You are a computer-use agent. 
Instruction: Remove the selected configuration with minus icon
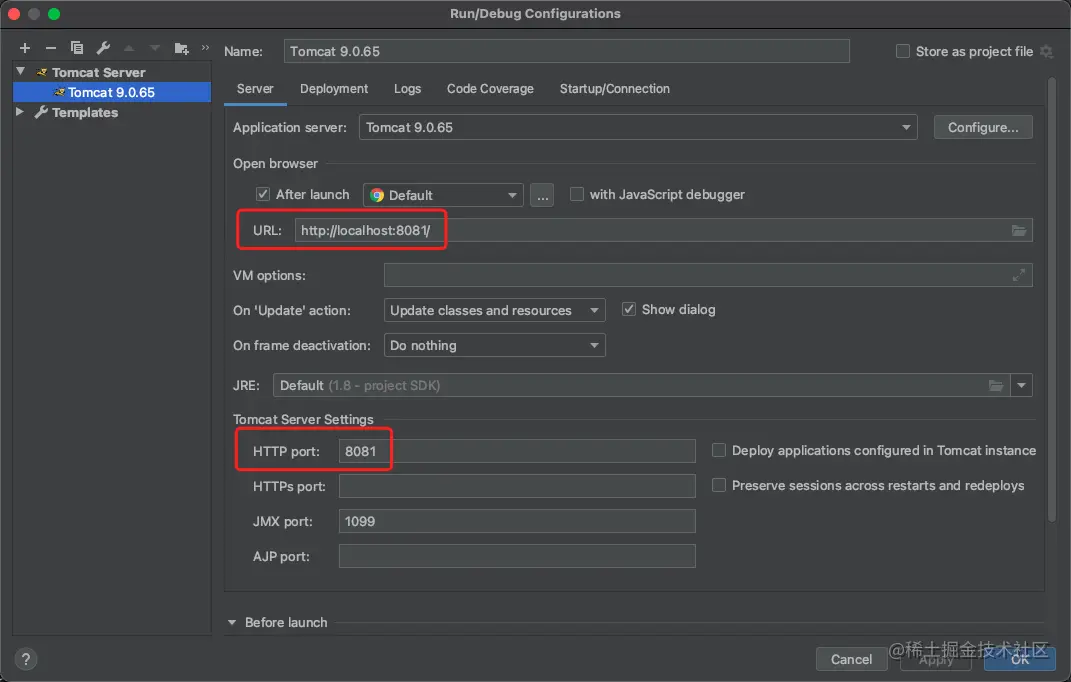[51, 48]
